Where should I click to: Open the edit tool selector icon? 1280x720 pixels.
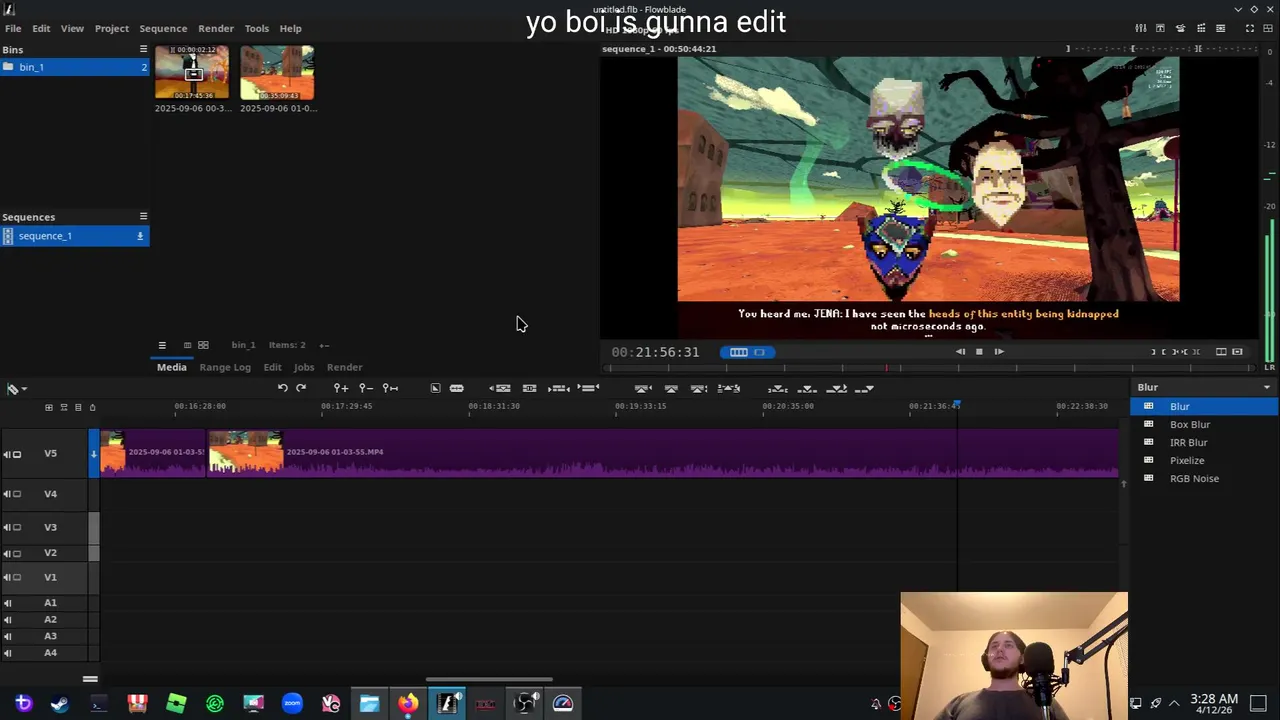tap(16, 388)
